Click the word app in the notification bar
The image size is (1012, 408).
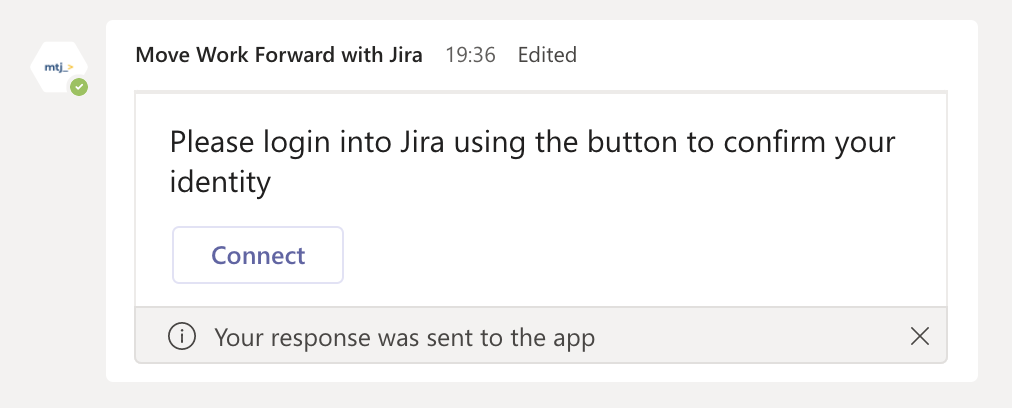pos(574,338)
